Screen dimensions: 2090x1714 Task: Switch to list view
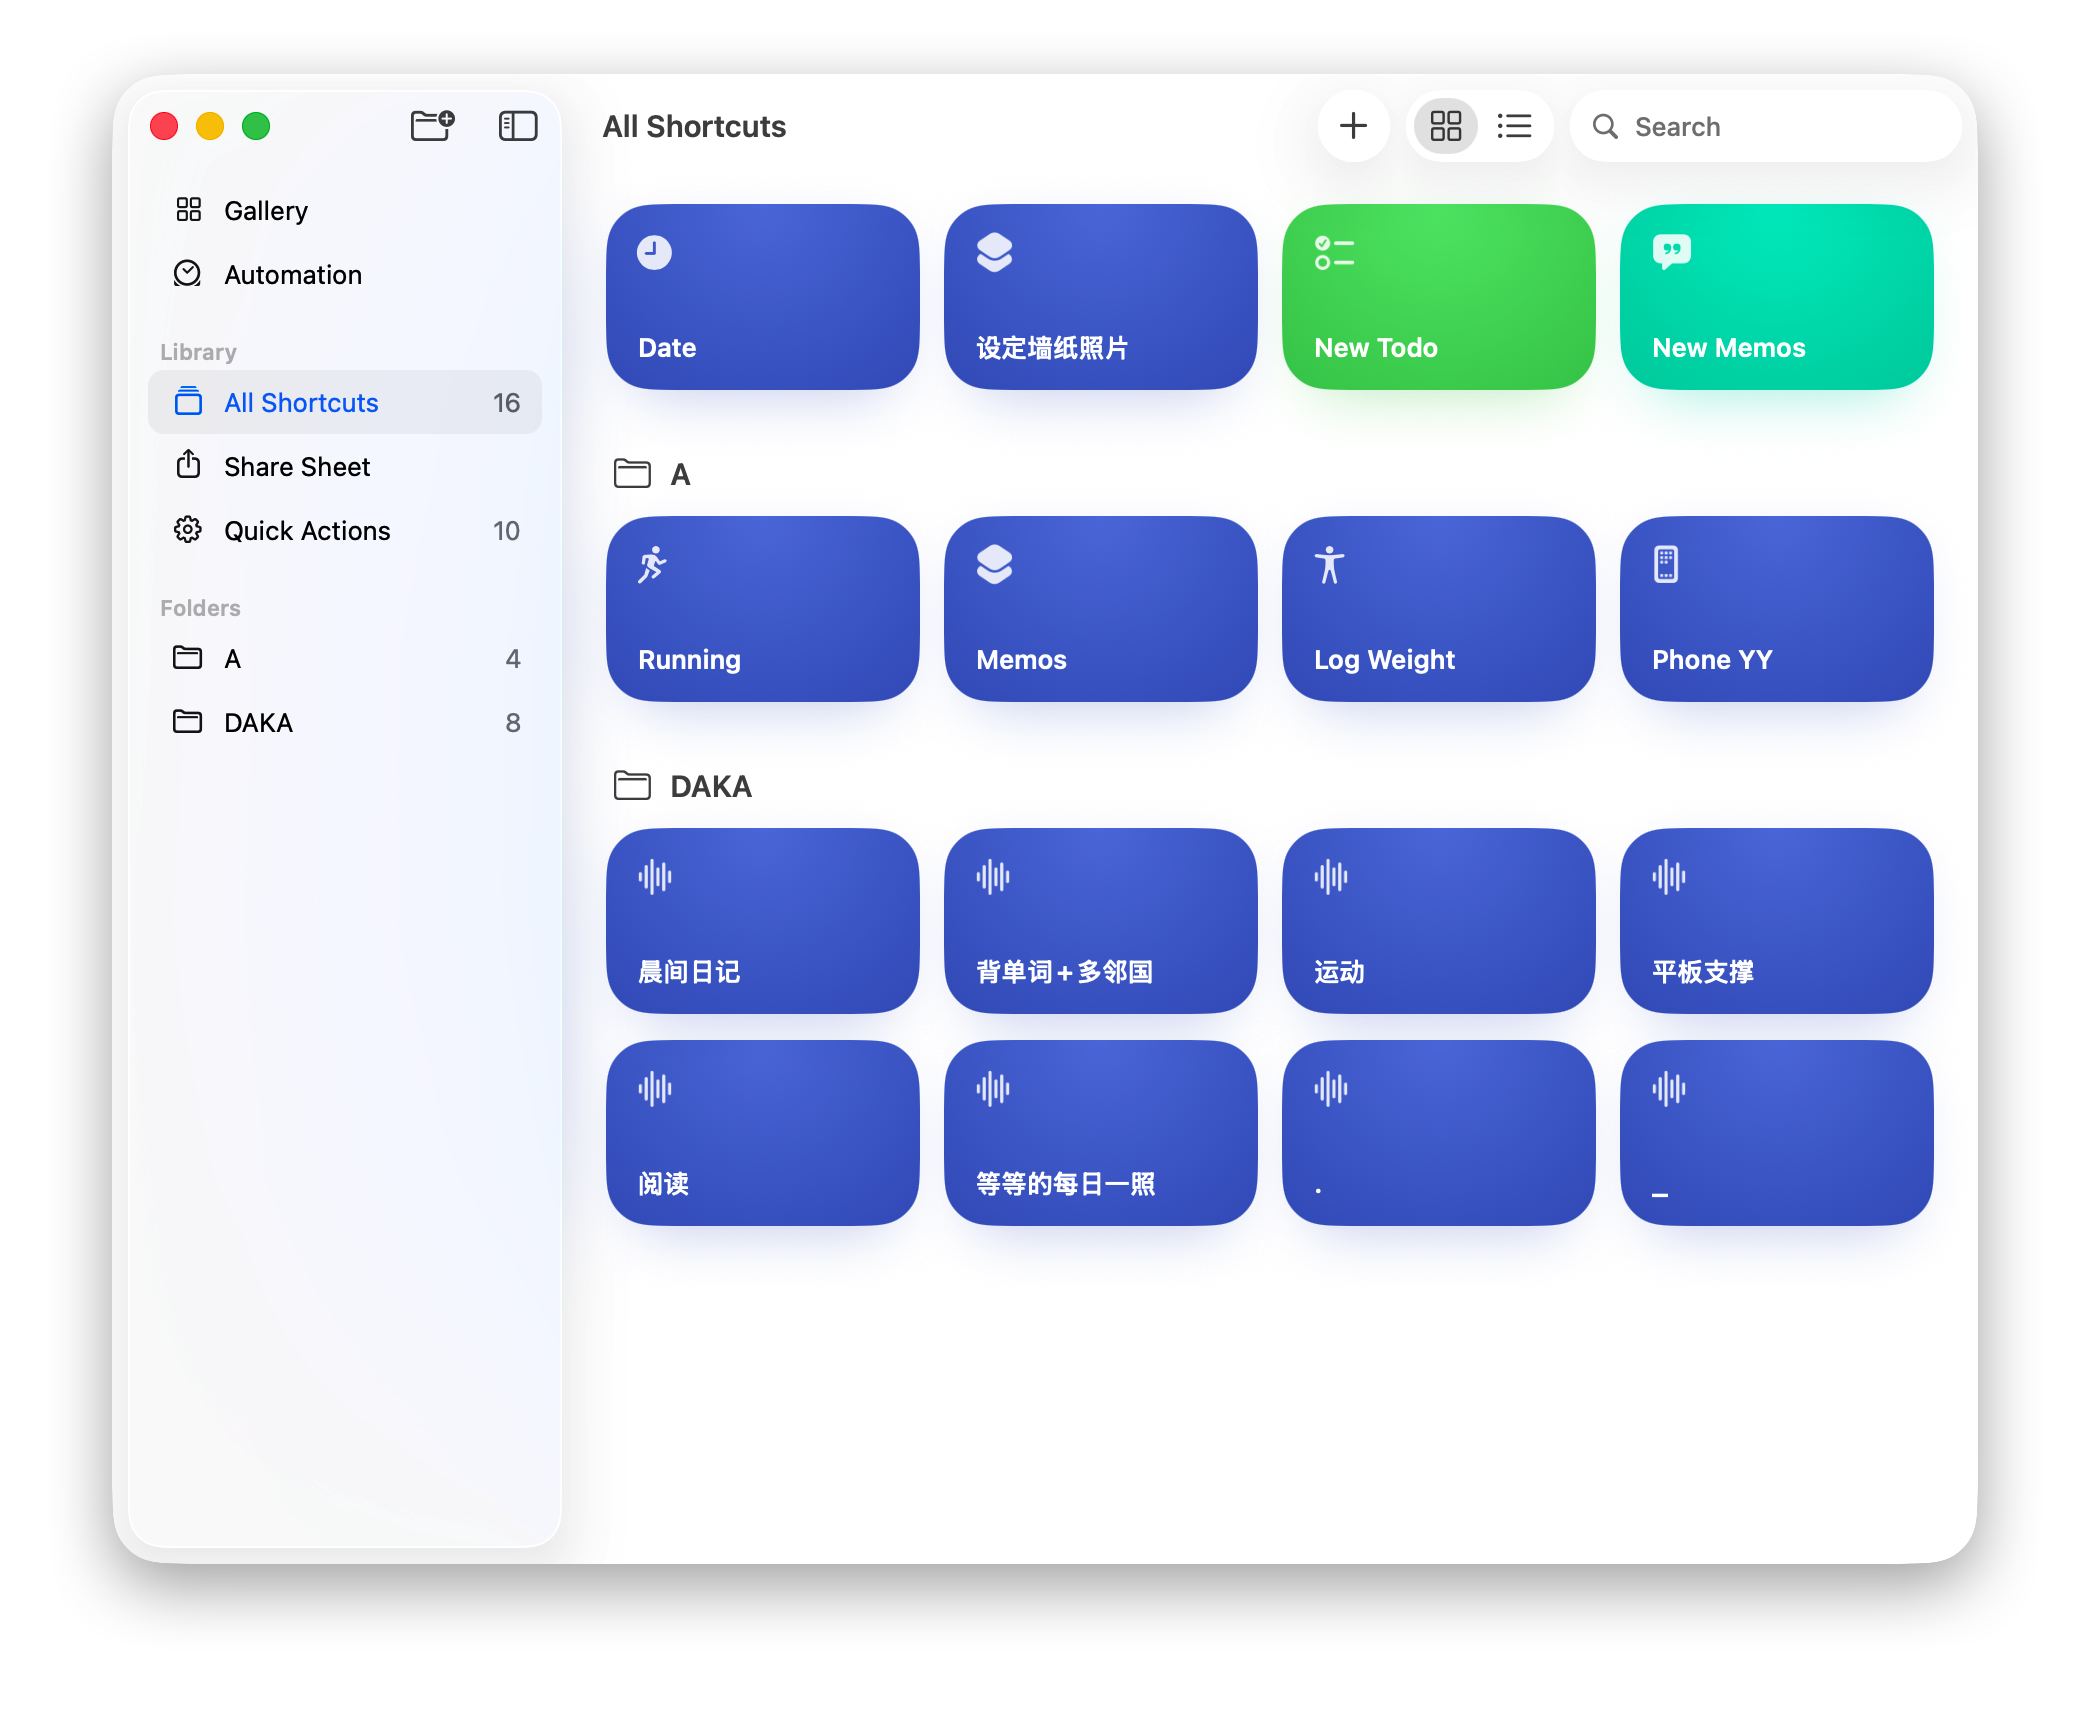pos(1514,126)
